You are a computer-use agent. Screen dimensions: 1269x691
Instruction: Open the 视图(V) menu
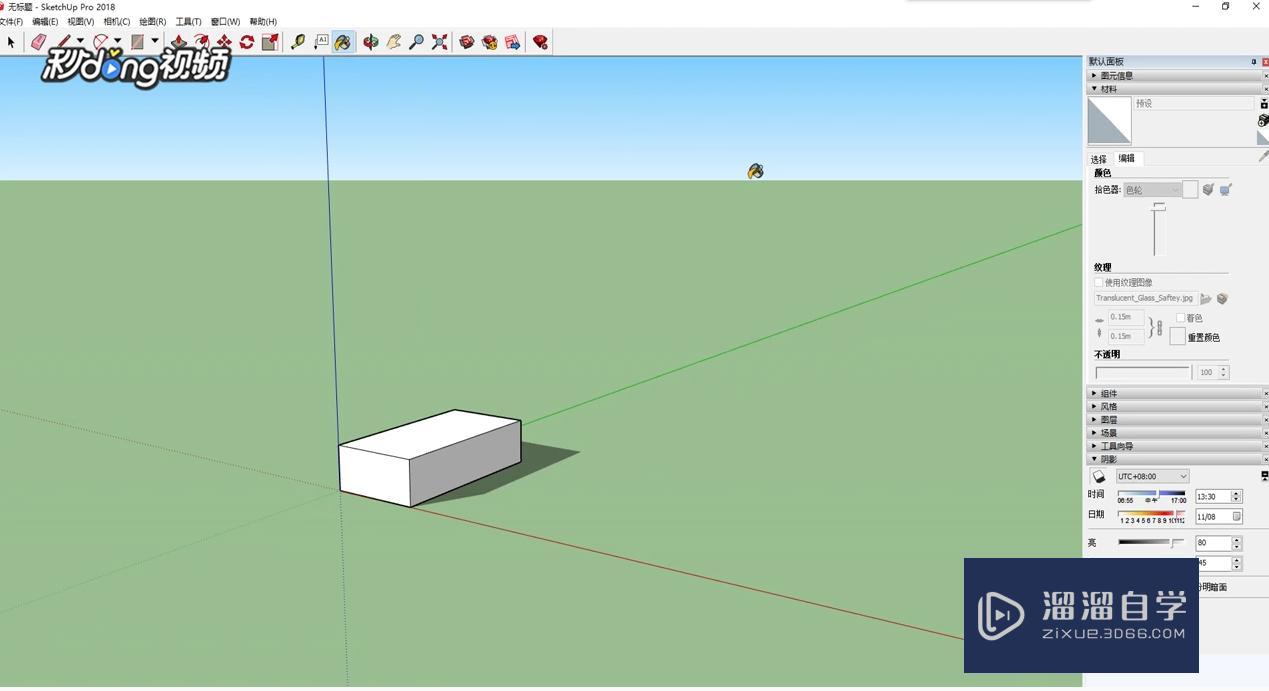(81, 21)
